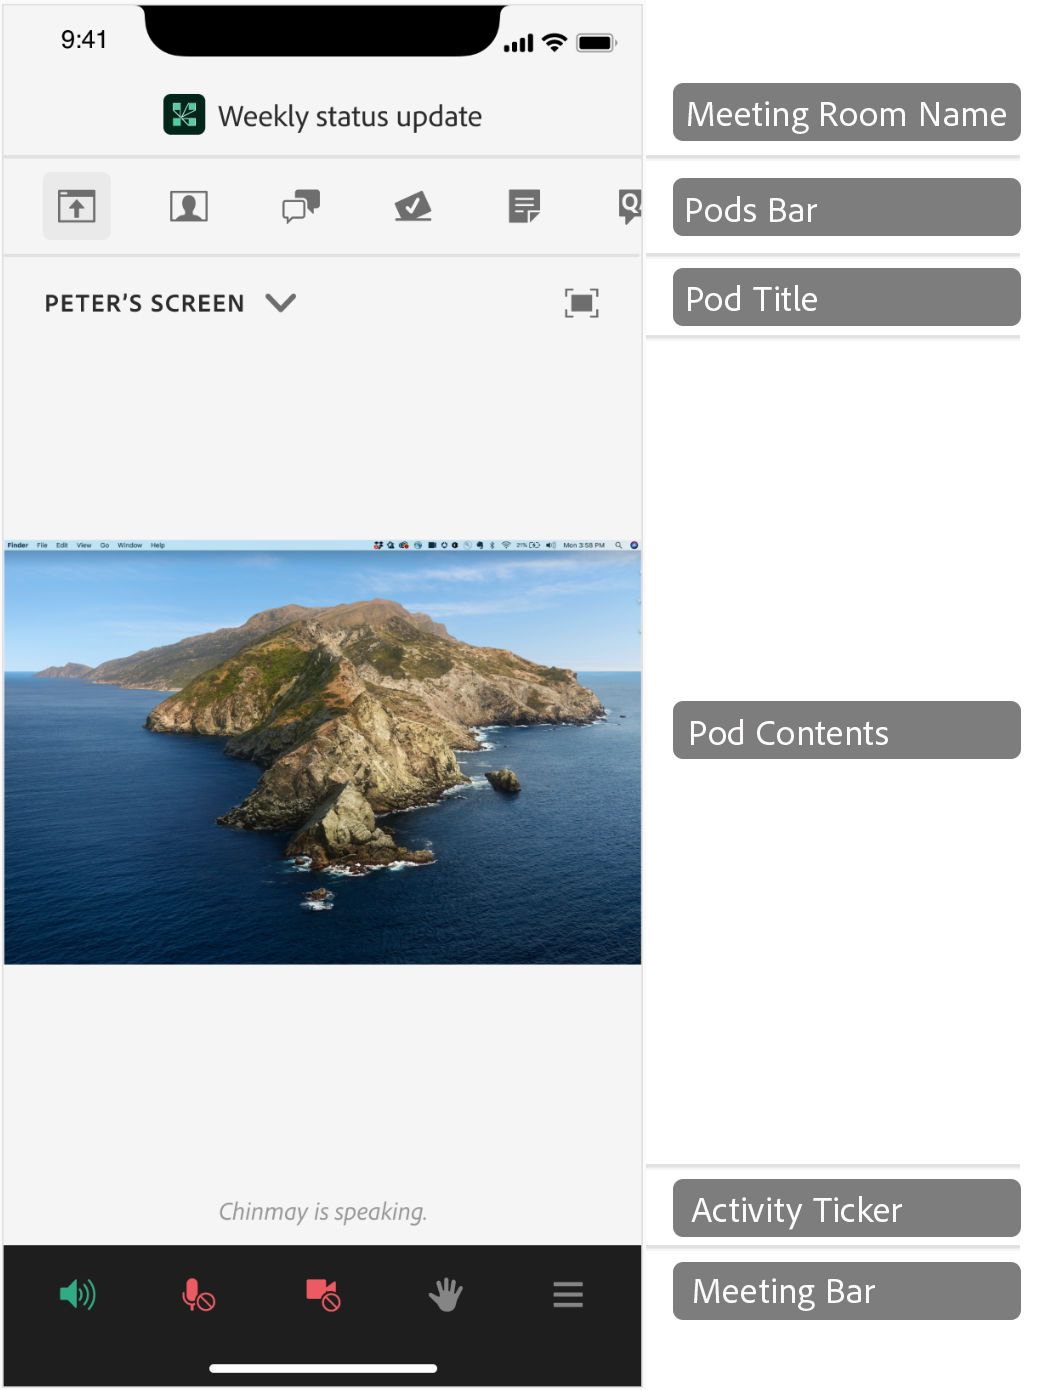Select the highlighted Share pod tab
1037x1390 pixels.
pyautogui.click(x=77, y=206)
